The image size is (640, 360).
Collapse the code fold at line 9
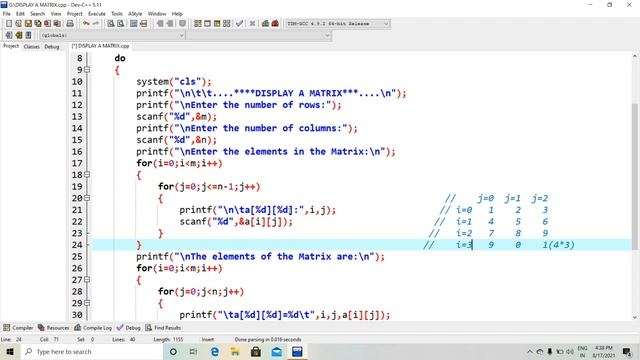[x=87, y=70]
